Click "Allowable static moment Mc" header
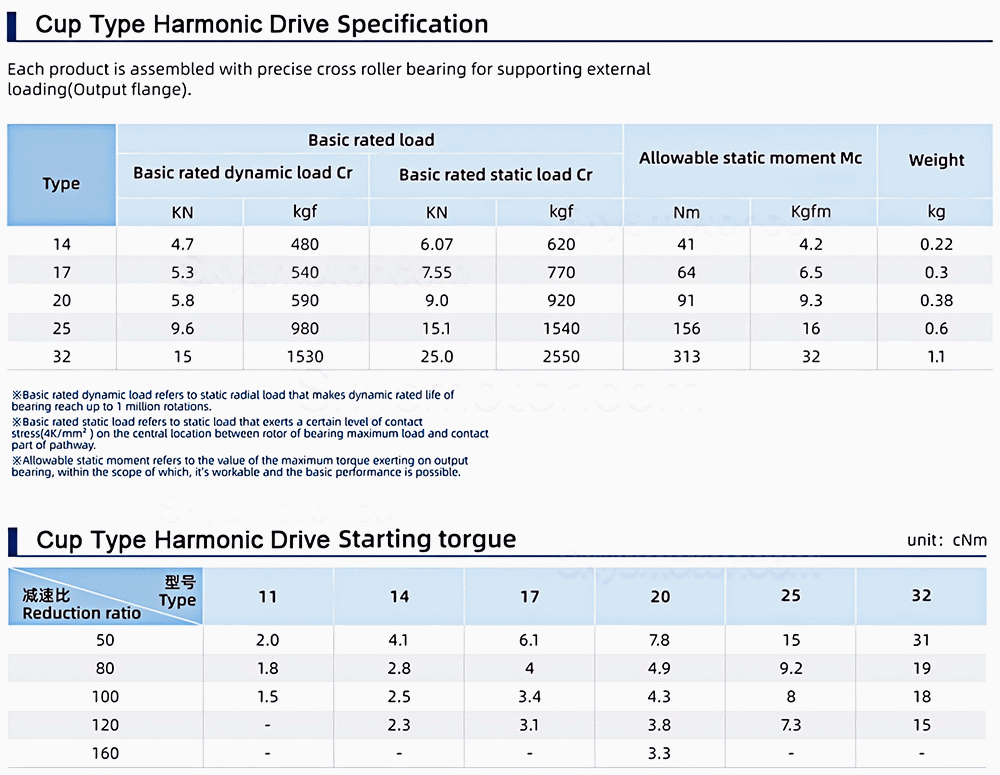Screen dimensions: 1000x775 click(x=750, y=158)
